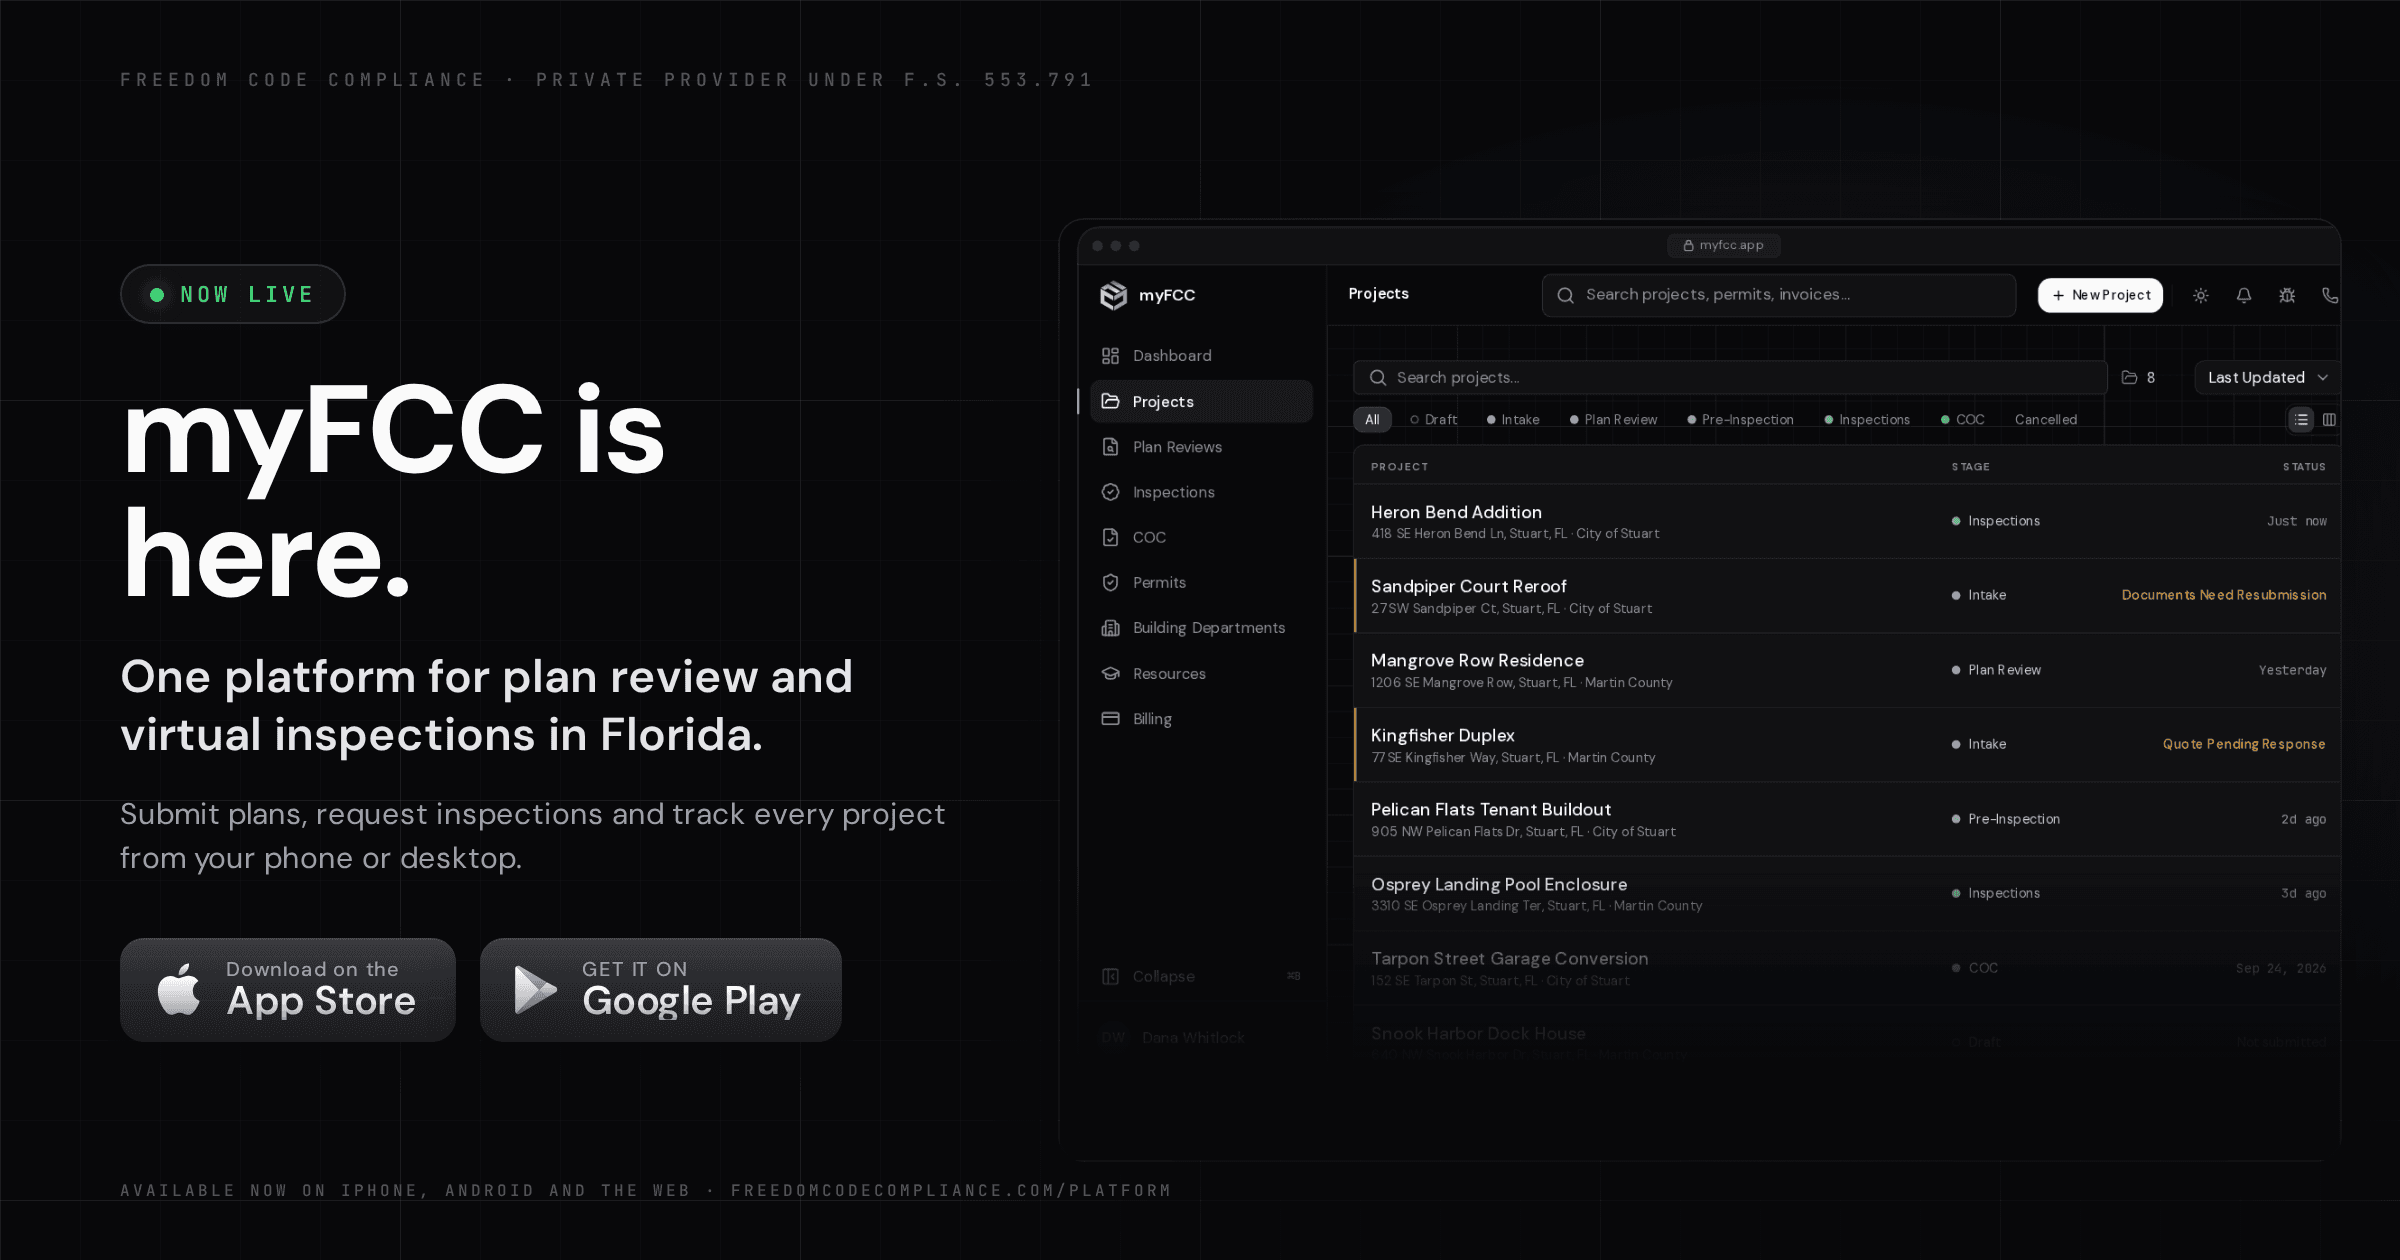2400x1260 pixels.
Task: Click the Pre-Inspection stage of Pelican Flats
Action: 2005,819
